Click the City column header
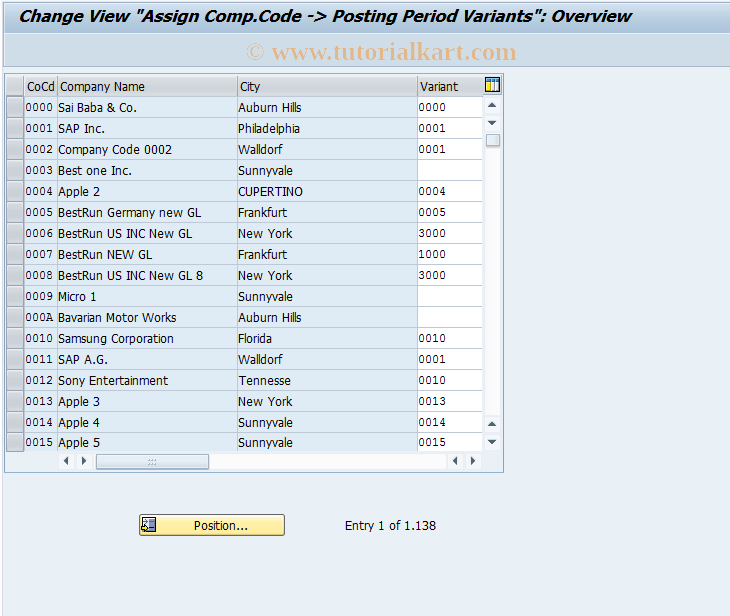Image resolution: width=730 pixels, height=616 pixels. (x=327, y=87)
